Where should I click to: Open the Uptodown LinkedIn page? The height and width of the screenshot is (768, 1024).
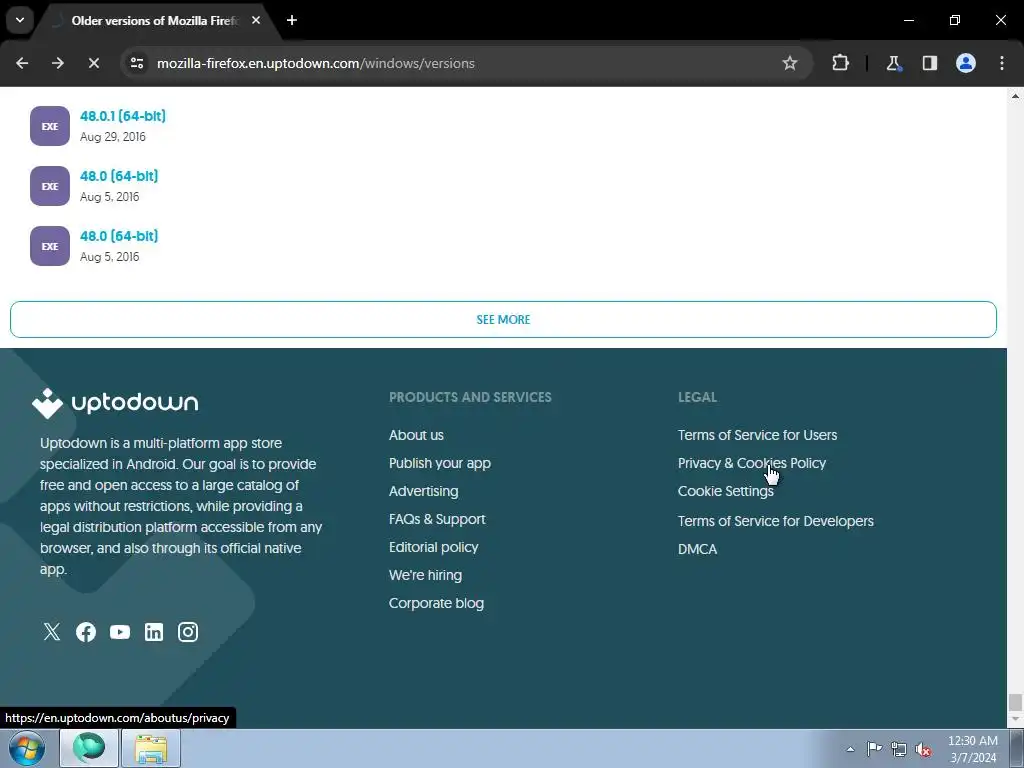pyautogui.click(x=153, y=632)
